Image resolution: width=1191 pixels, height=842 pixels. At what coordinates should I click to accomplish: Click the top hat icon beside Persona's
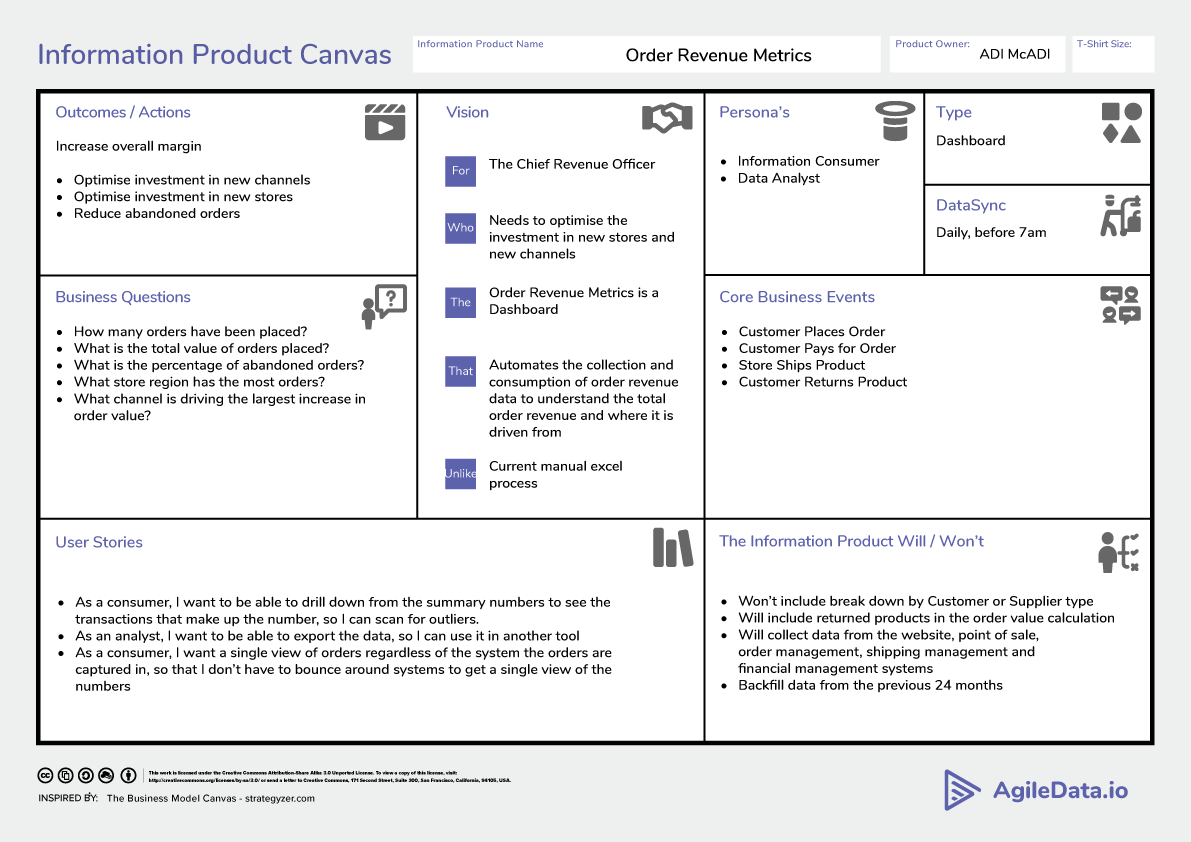(x=895, y=121)
